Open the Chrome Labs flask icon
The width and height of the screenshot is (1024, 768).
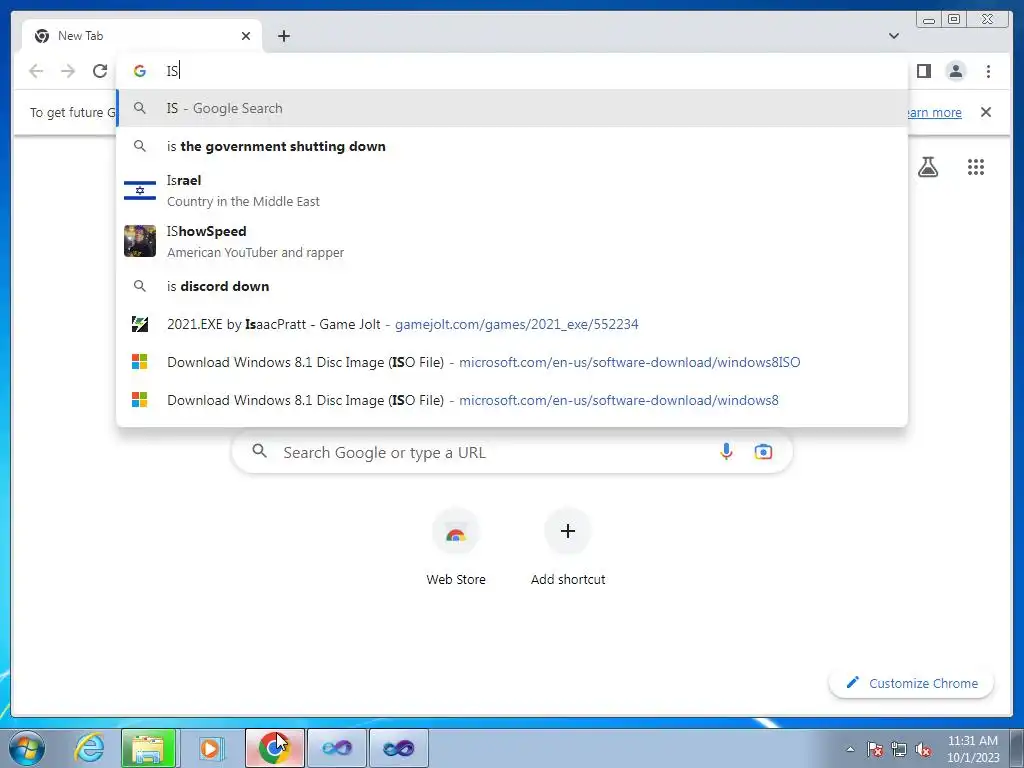coord(927,167)
